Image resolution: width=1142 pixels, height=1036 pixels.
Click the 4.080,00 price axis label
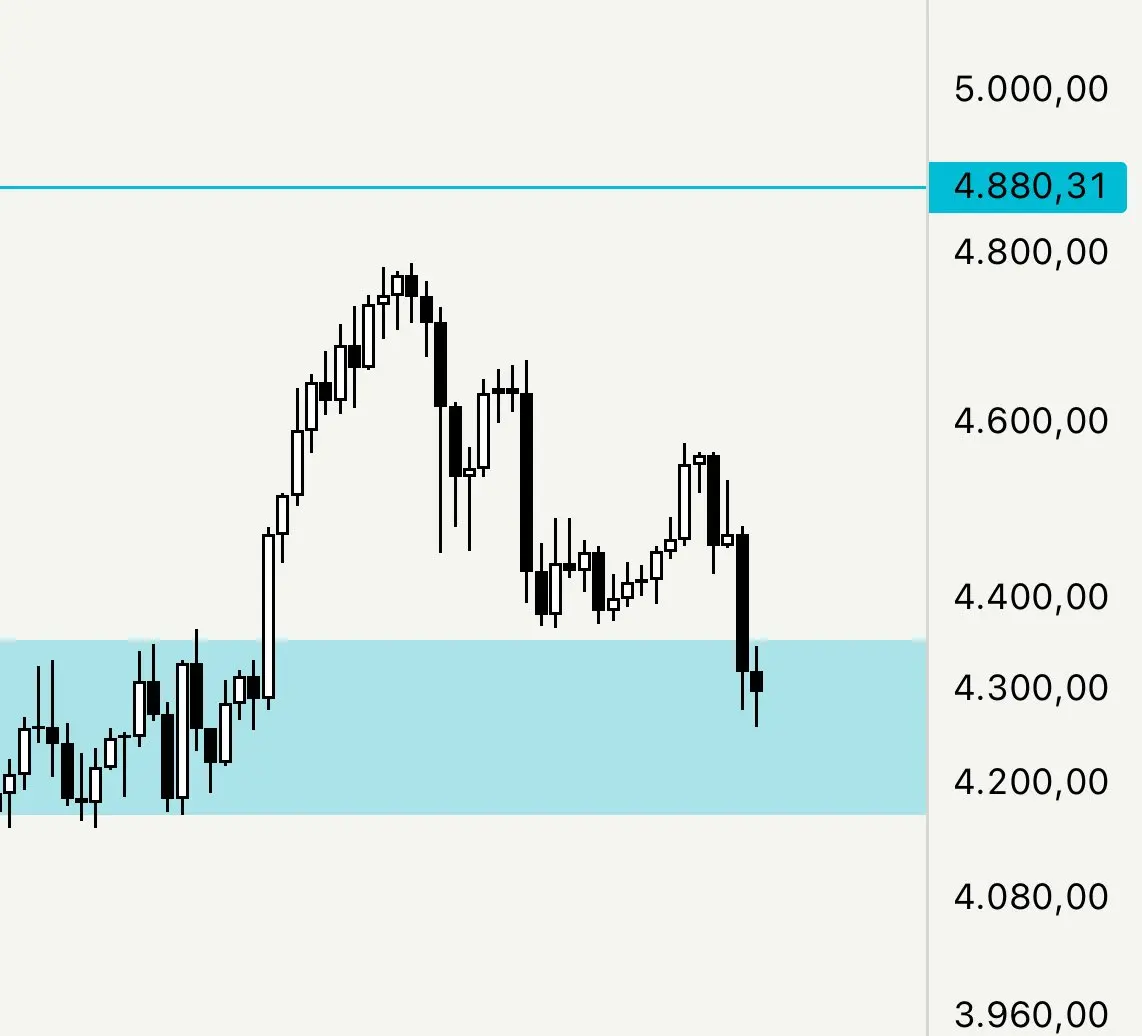[1031, 897]
